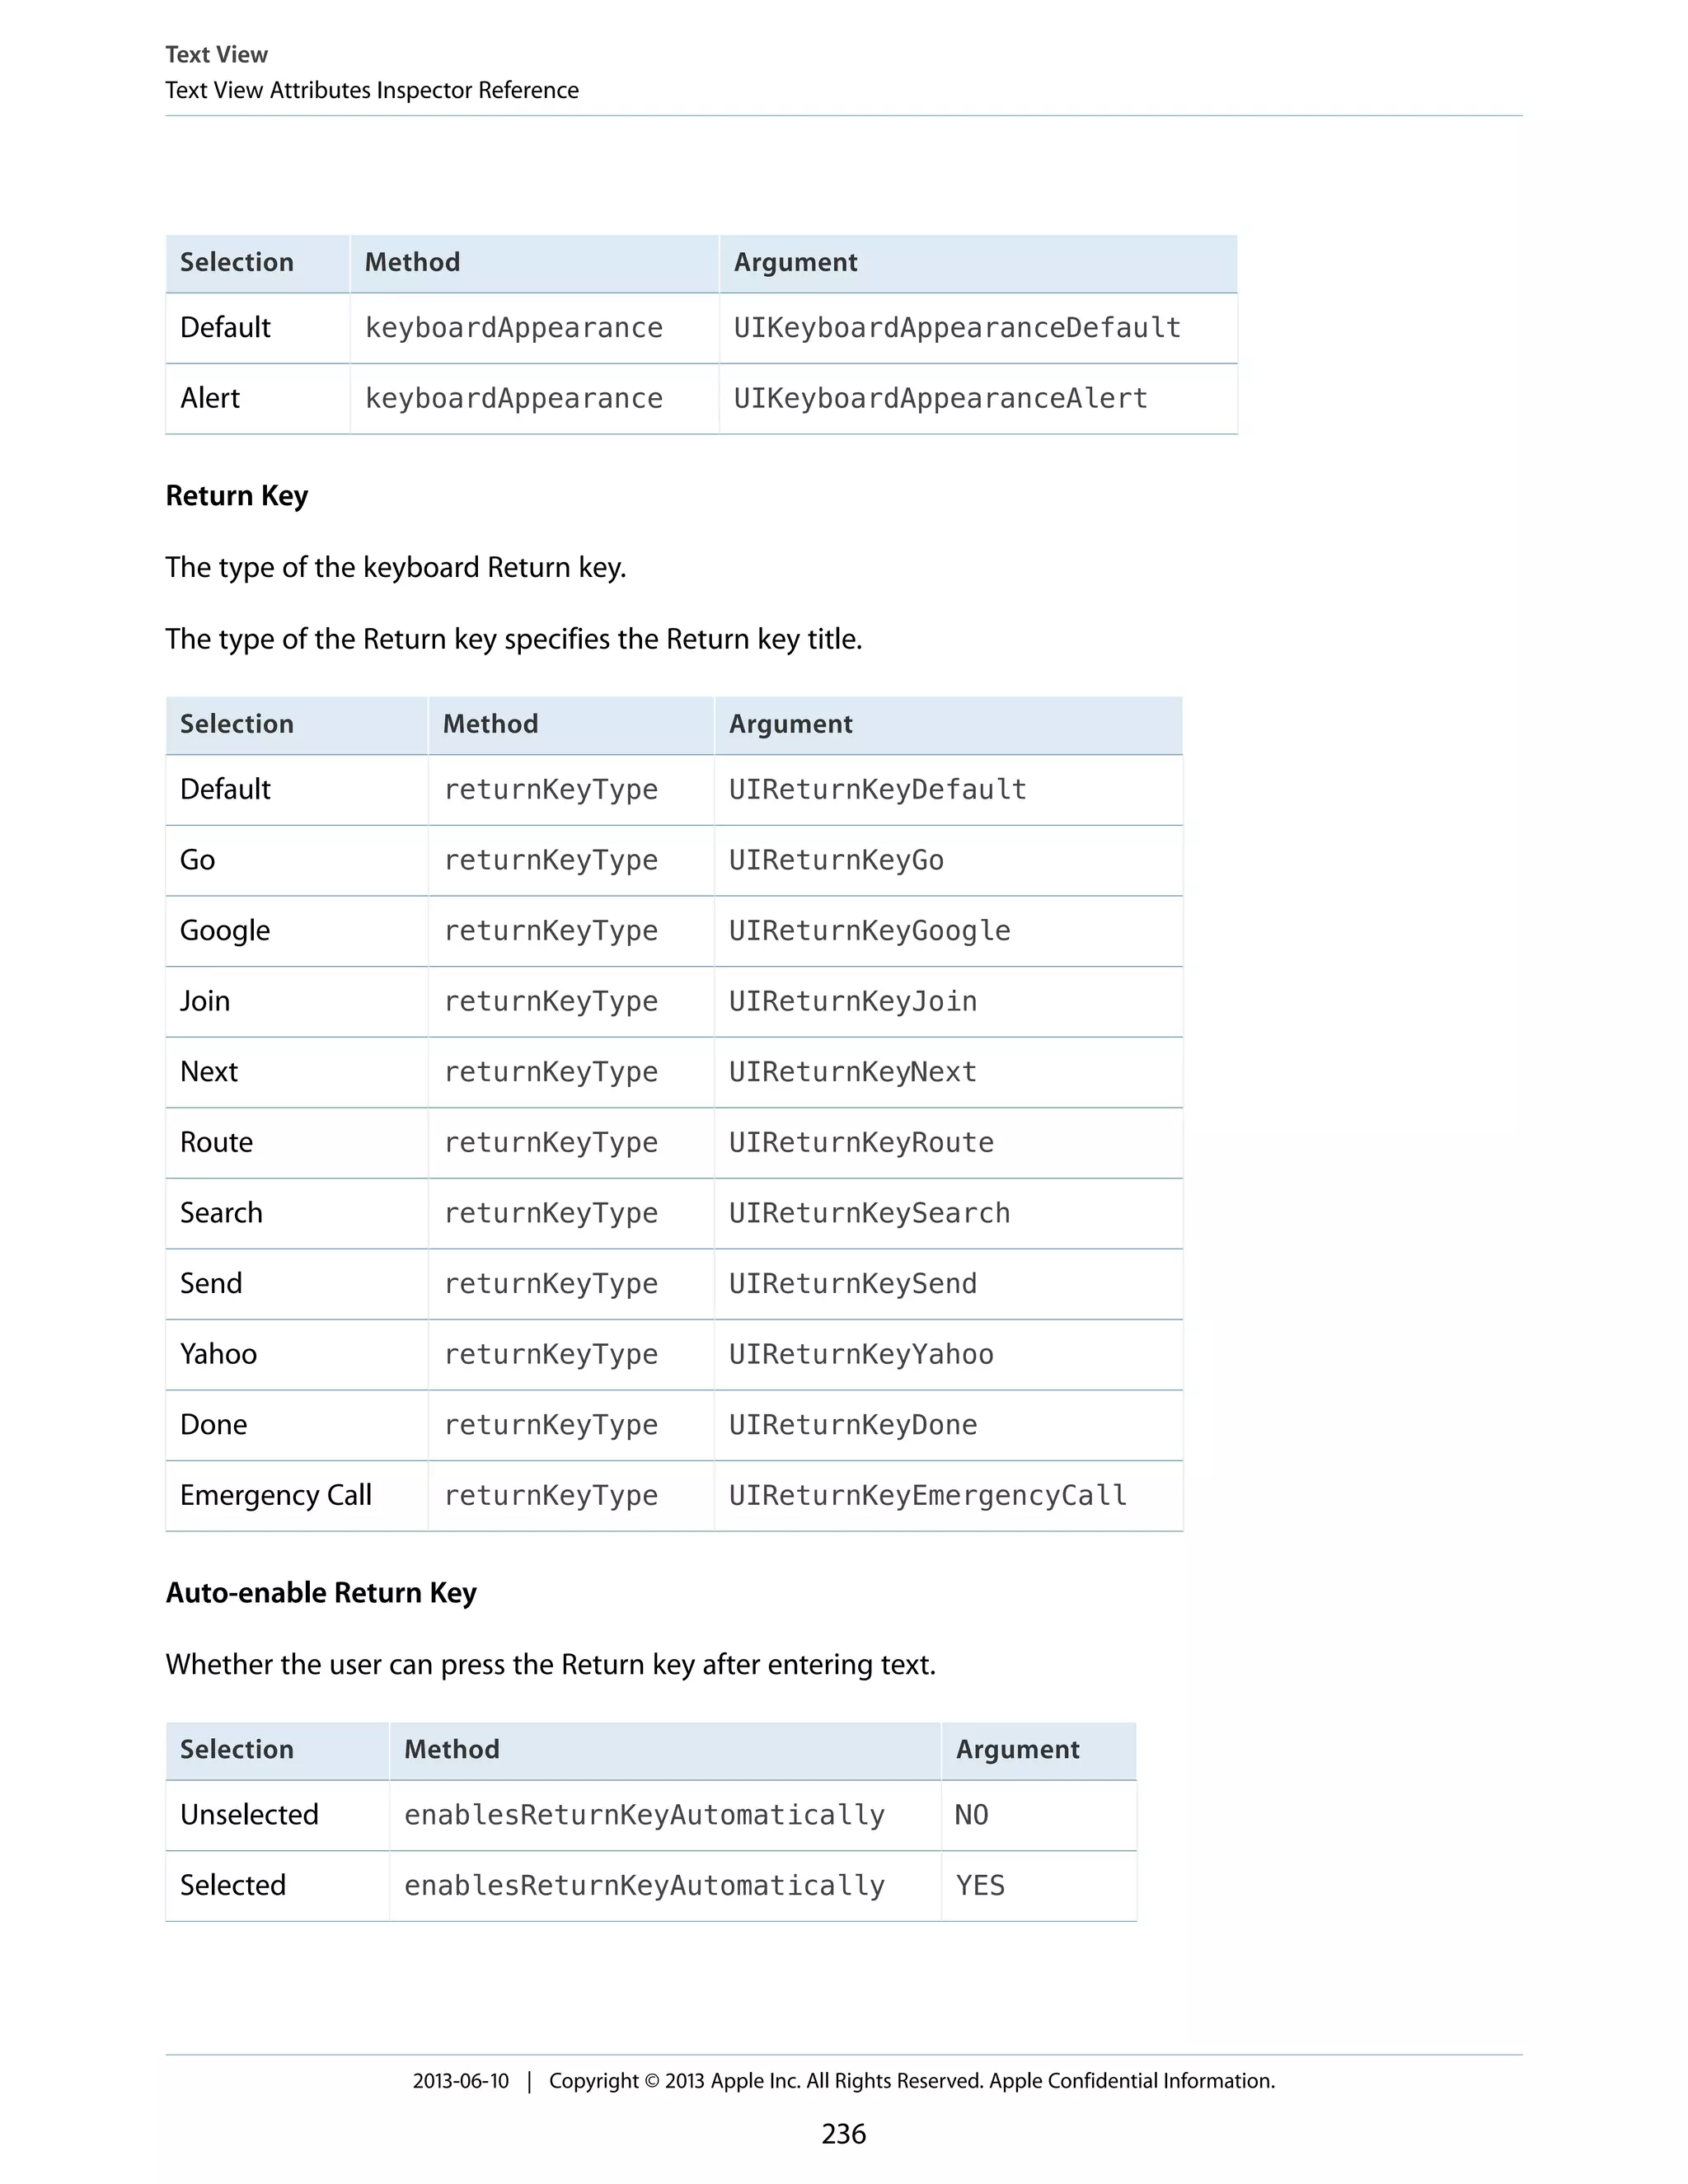
Task: Click UIKeyboardAppearanceAlert argument cell
Action: click(939, 399)
